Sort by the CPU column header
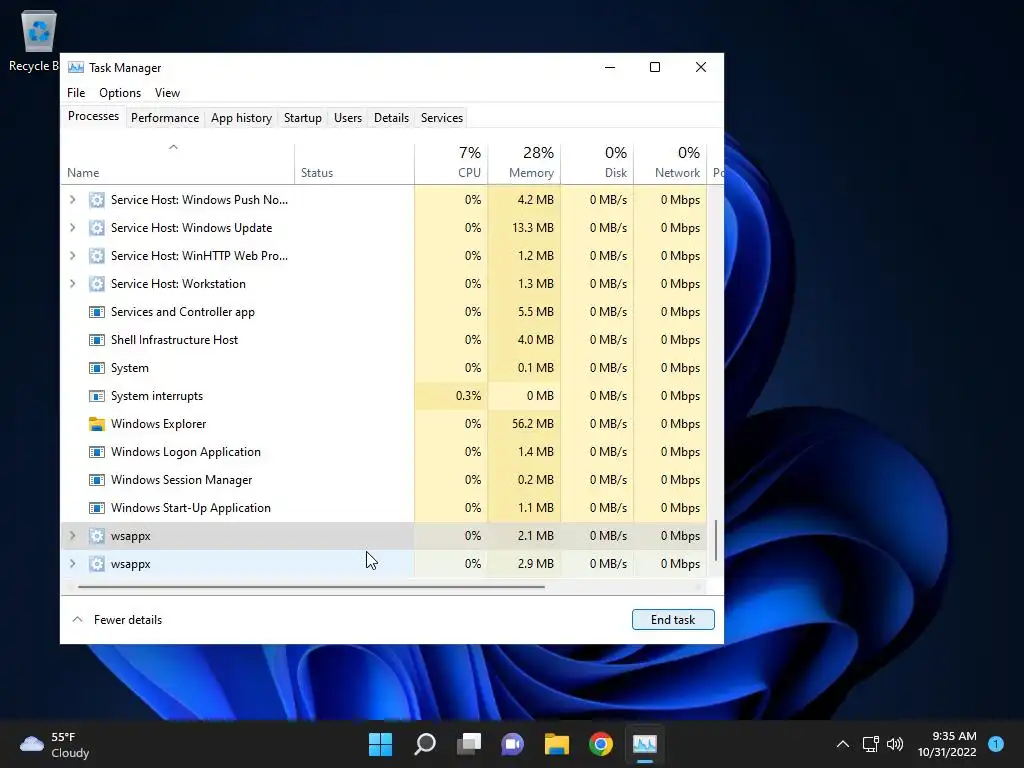The image size is (1024, 768). (451, 163)
